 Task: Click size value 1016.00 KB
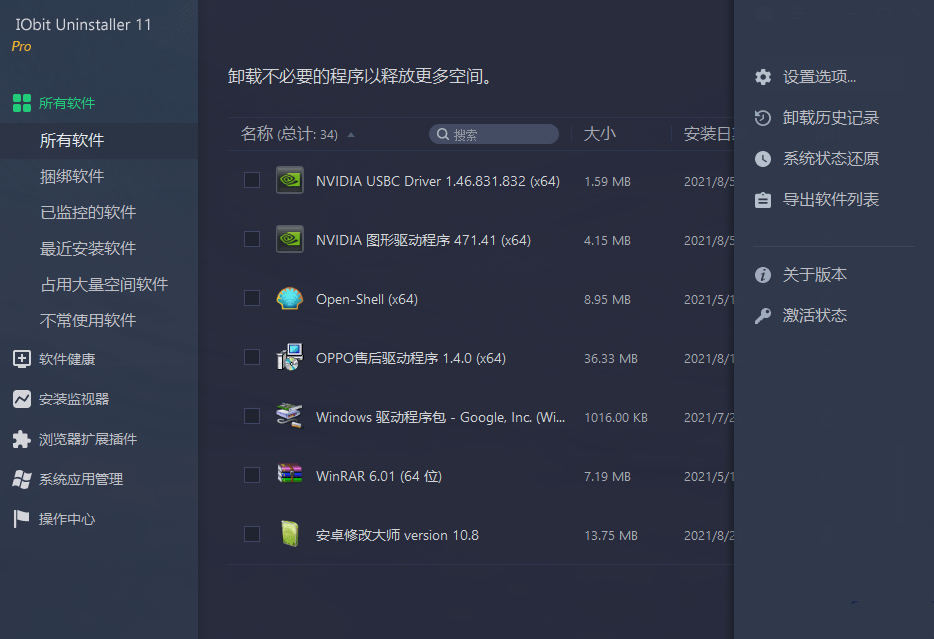coord(615,417)
